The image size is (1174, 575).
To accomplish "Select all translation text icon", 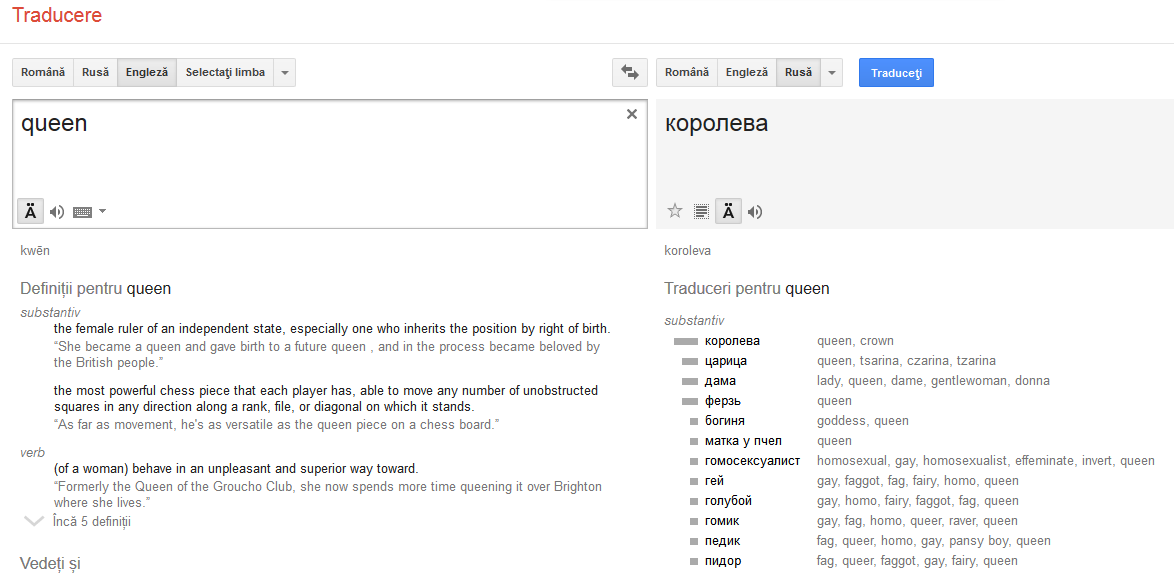I will click(x=701, y=212).
